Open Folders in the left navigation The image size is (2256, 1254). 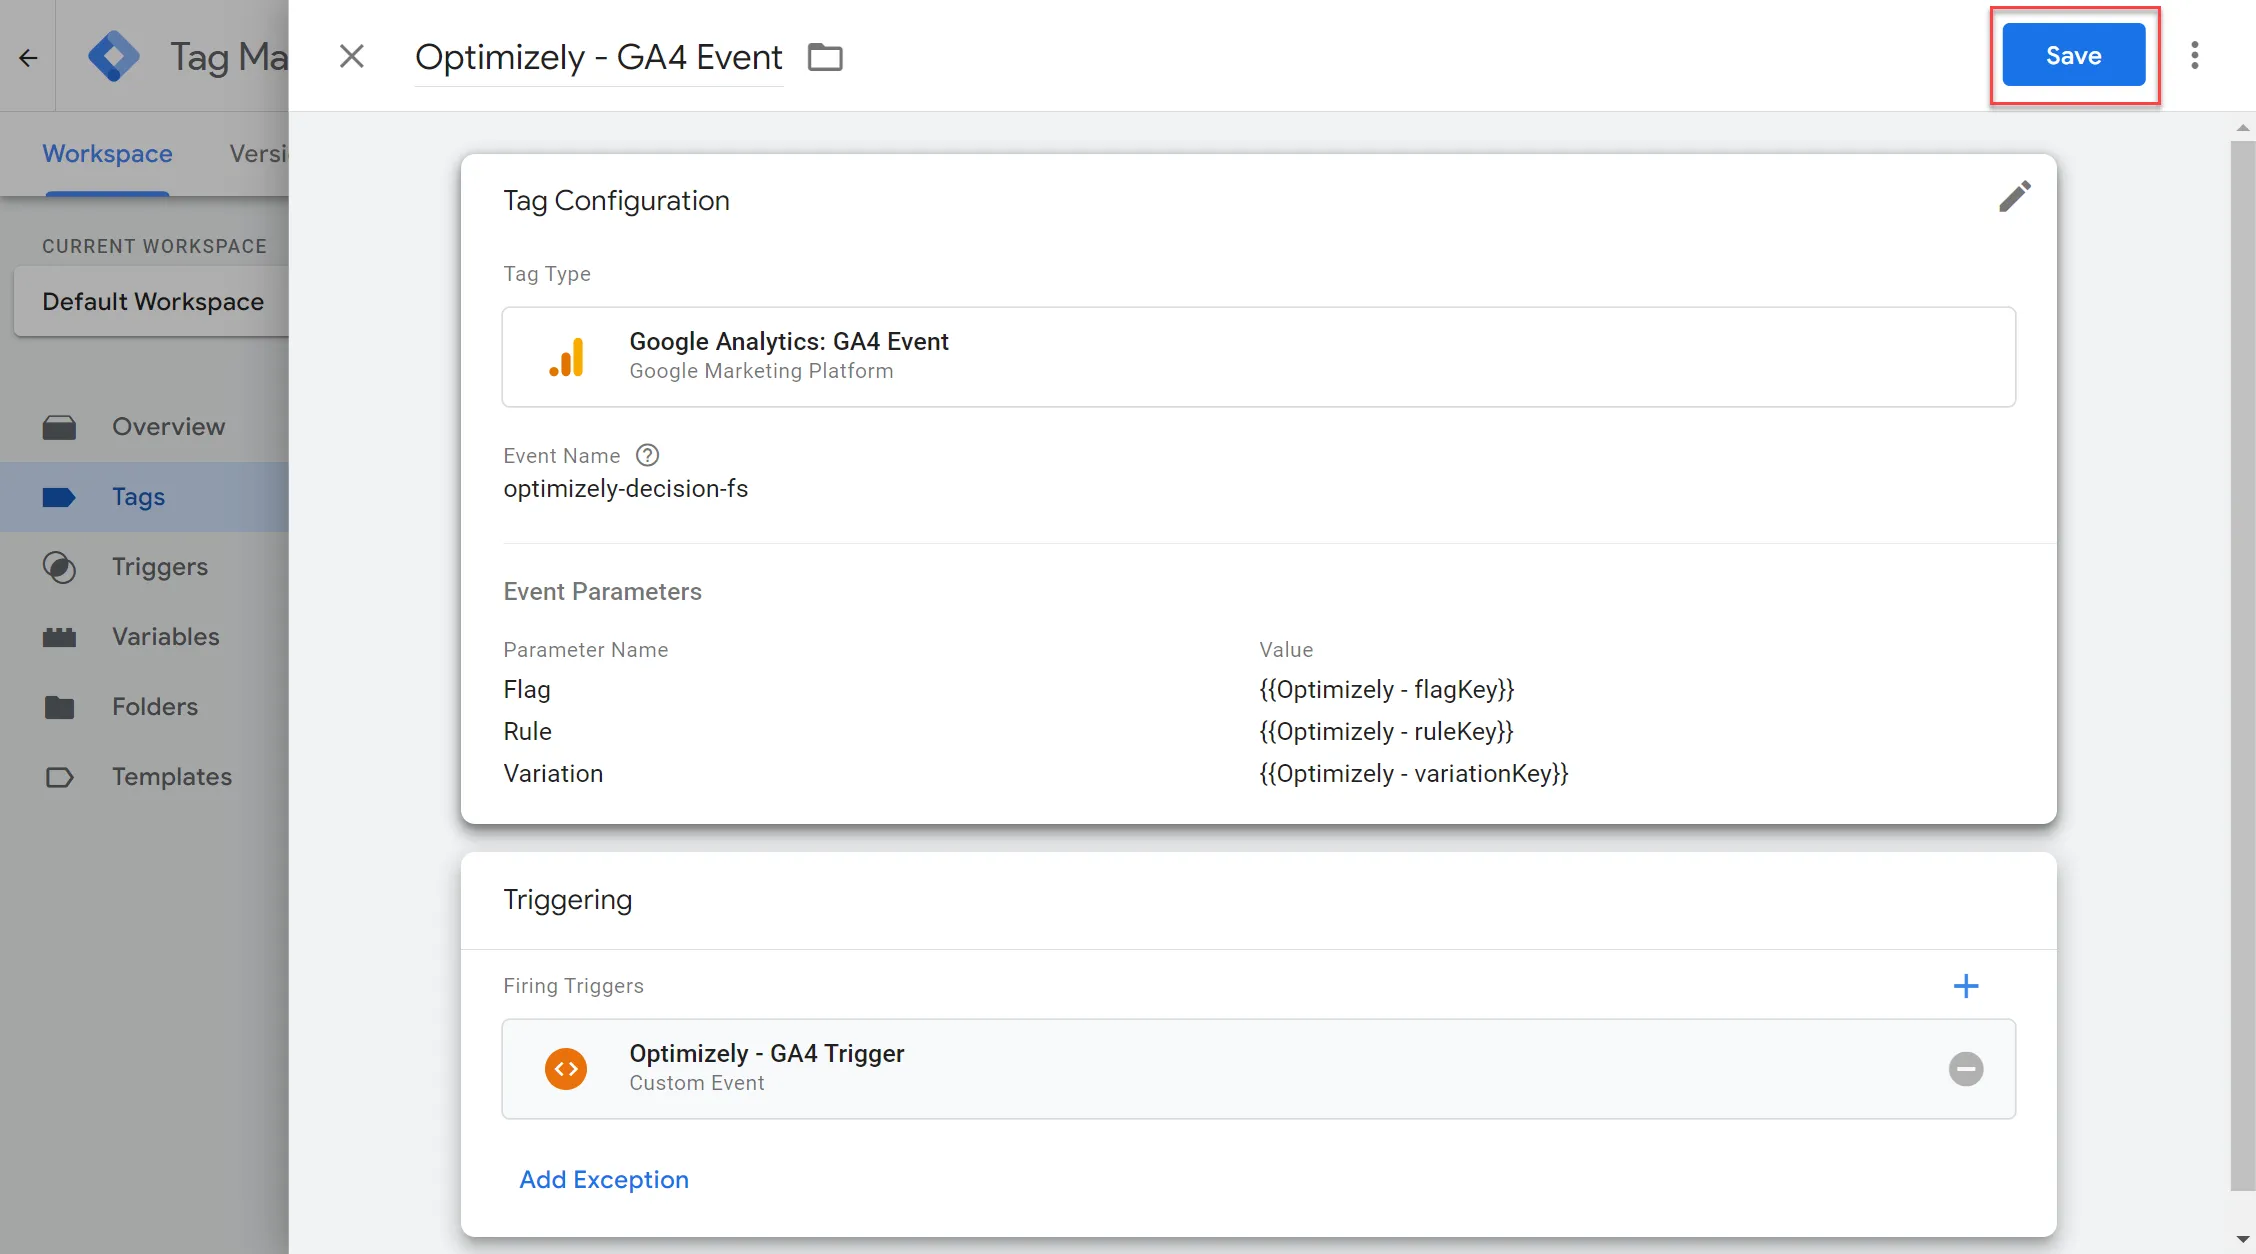point(144,707)
